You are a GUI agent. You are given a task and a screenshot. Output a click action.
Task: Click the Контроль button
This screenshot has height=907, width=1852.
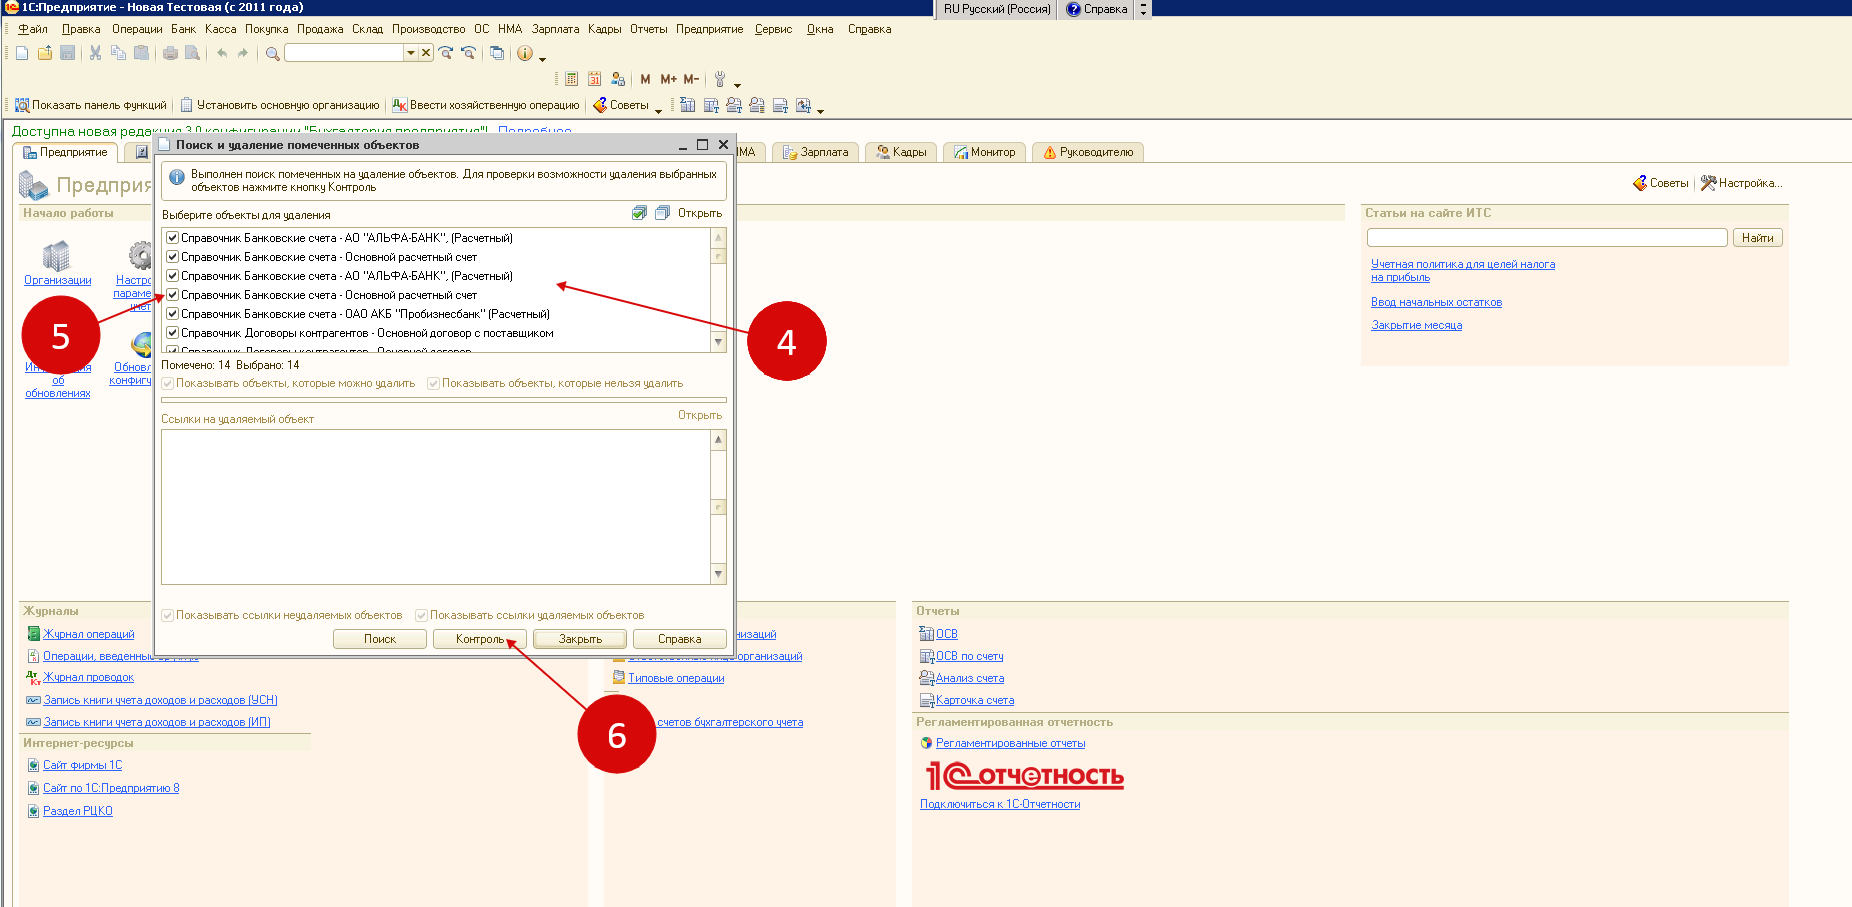tap(480, 639)
